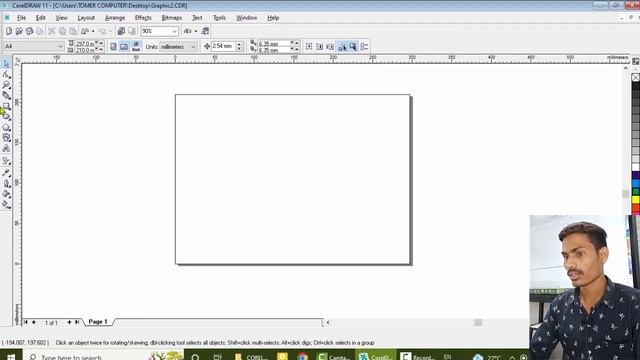640x360 pixels.
Task: Click the Open file icon
Action: (x=19, y=31)
